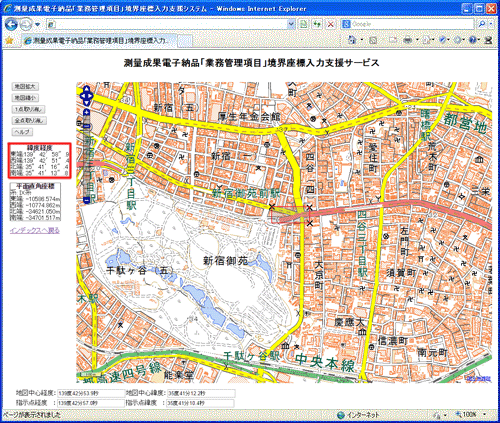
Task: Click the rightmost command bar icon
Action: (489, 40)
